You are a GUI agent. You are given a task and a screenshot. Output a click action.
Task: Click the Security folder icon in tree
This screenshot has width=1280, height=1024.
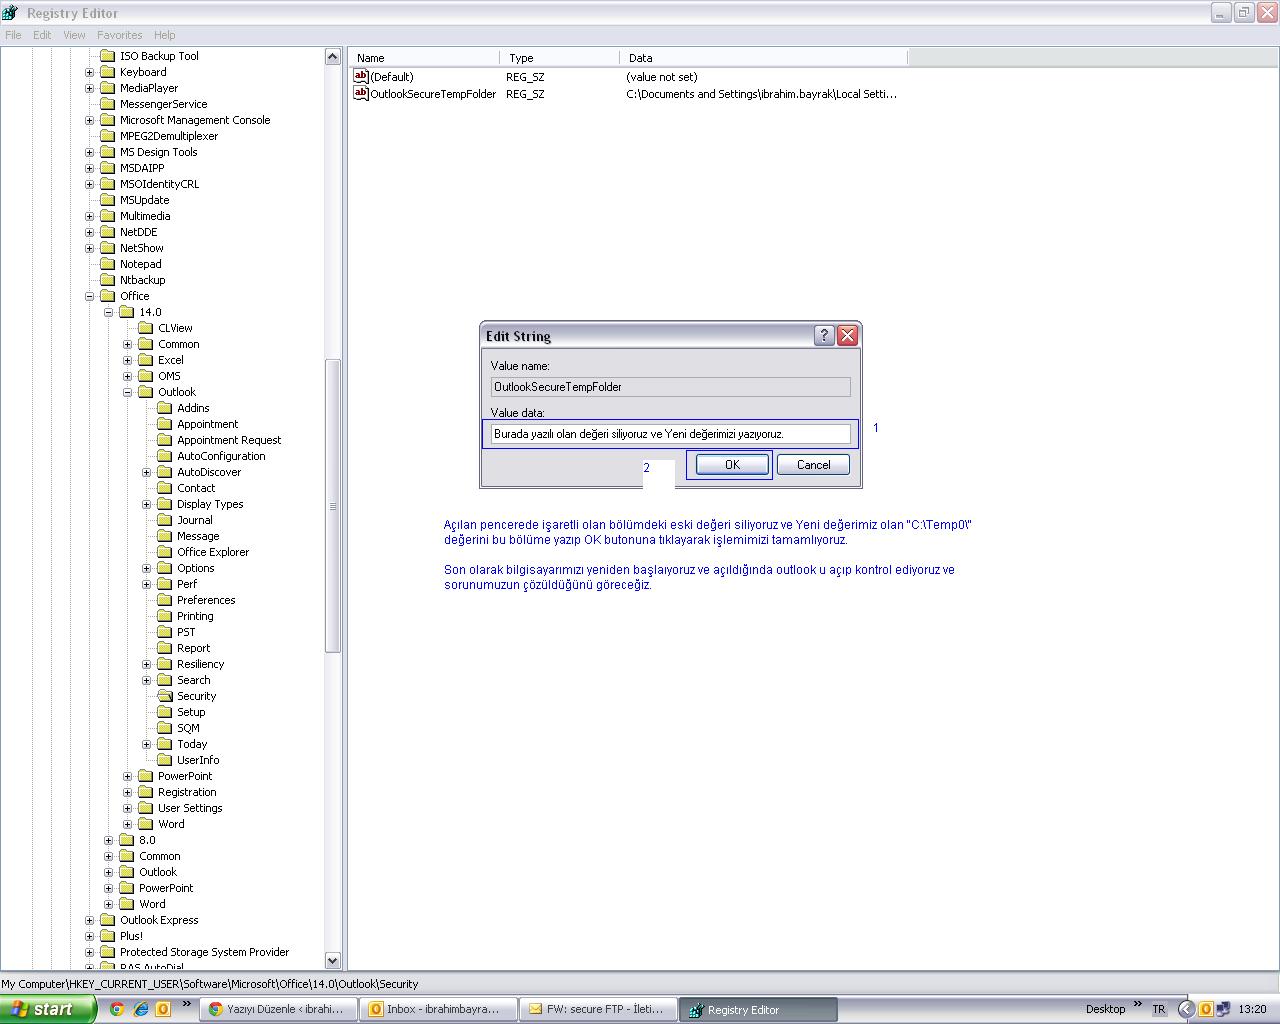[165, 696]
